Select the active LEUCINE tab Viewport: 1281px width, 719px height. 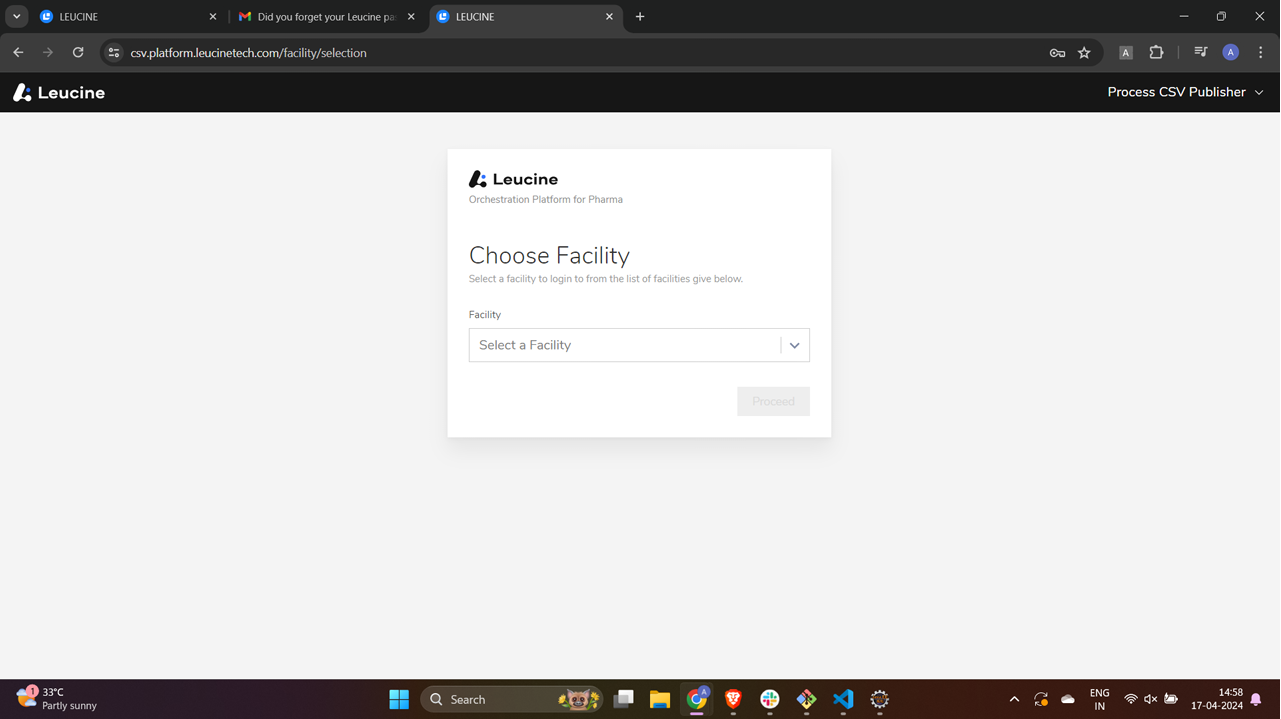point(526,17)
